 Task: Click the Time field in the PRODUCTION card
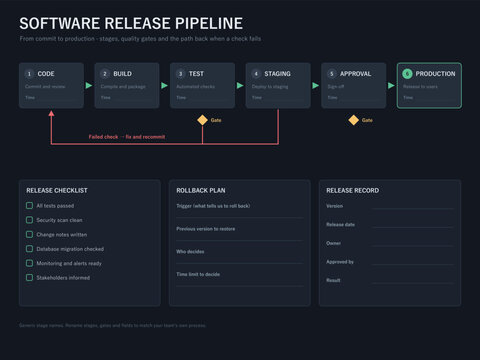(430, 98)
